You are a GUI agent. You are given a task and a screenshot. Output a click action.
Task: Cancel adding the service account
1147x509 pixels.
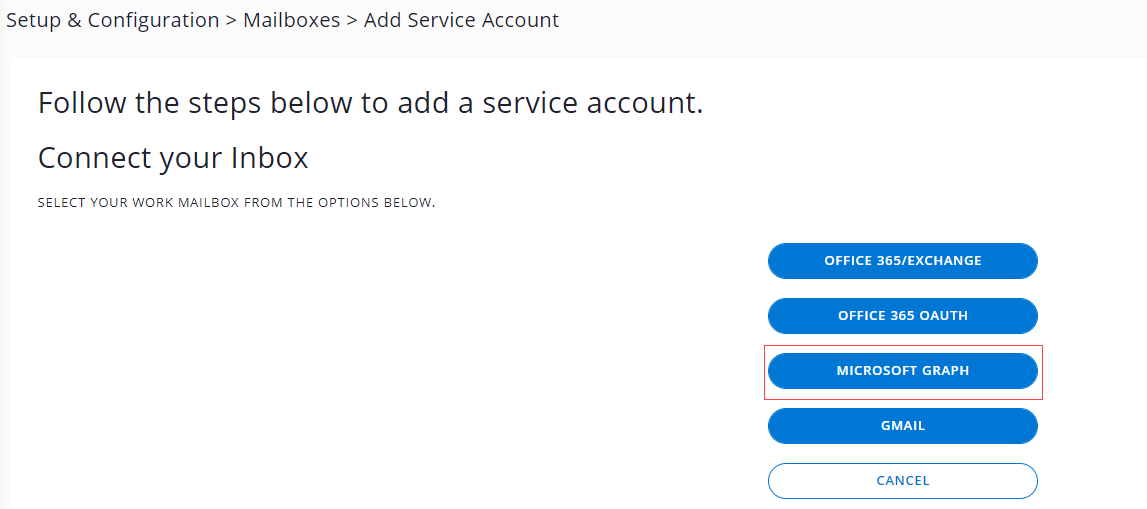pyautogui.click(x=902, y=481)
